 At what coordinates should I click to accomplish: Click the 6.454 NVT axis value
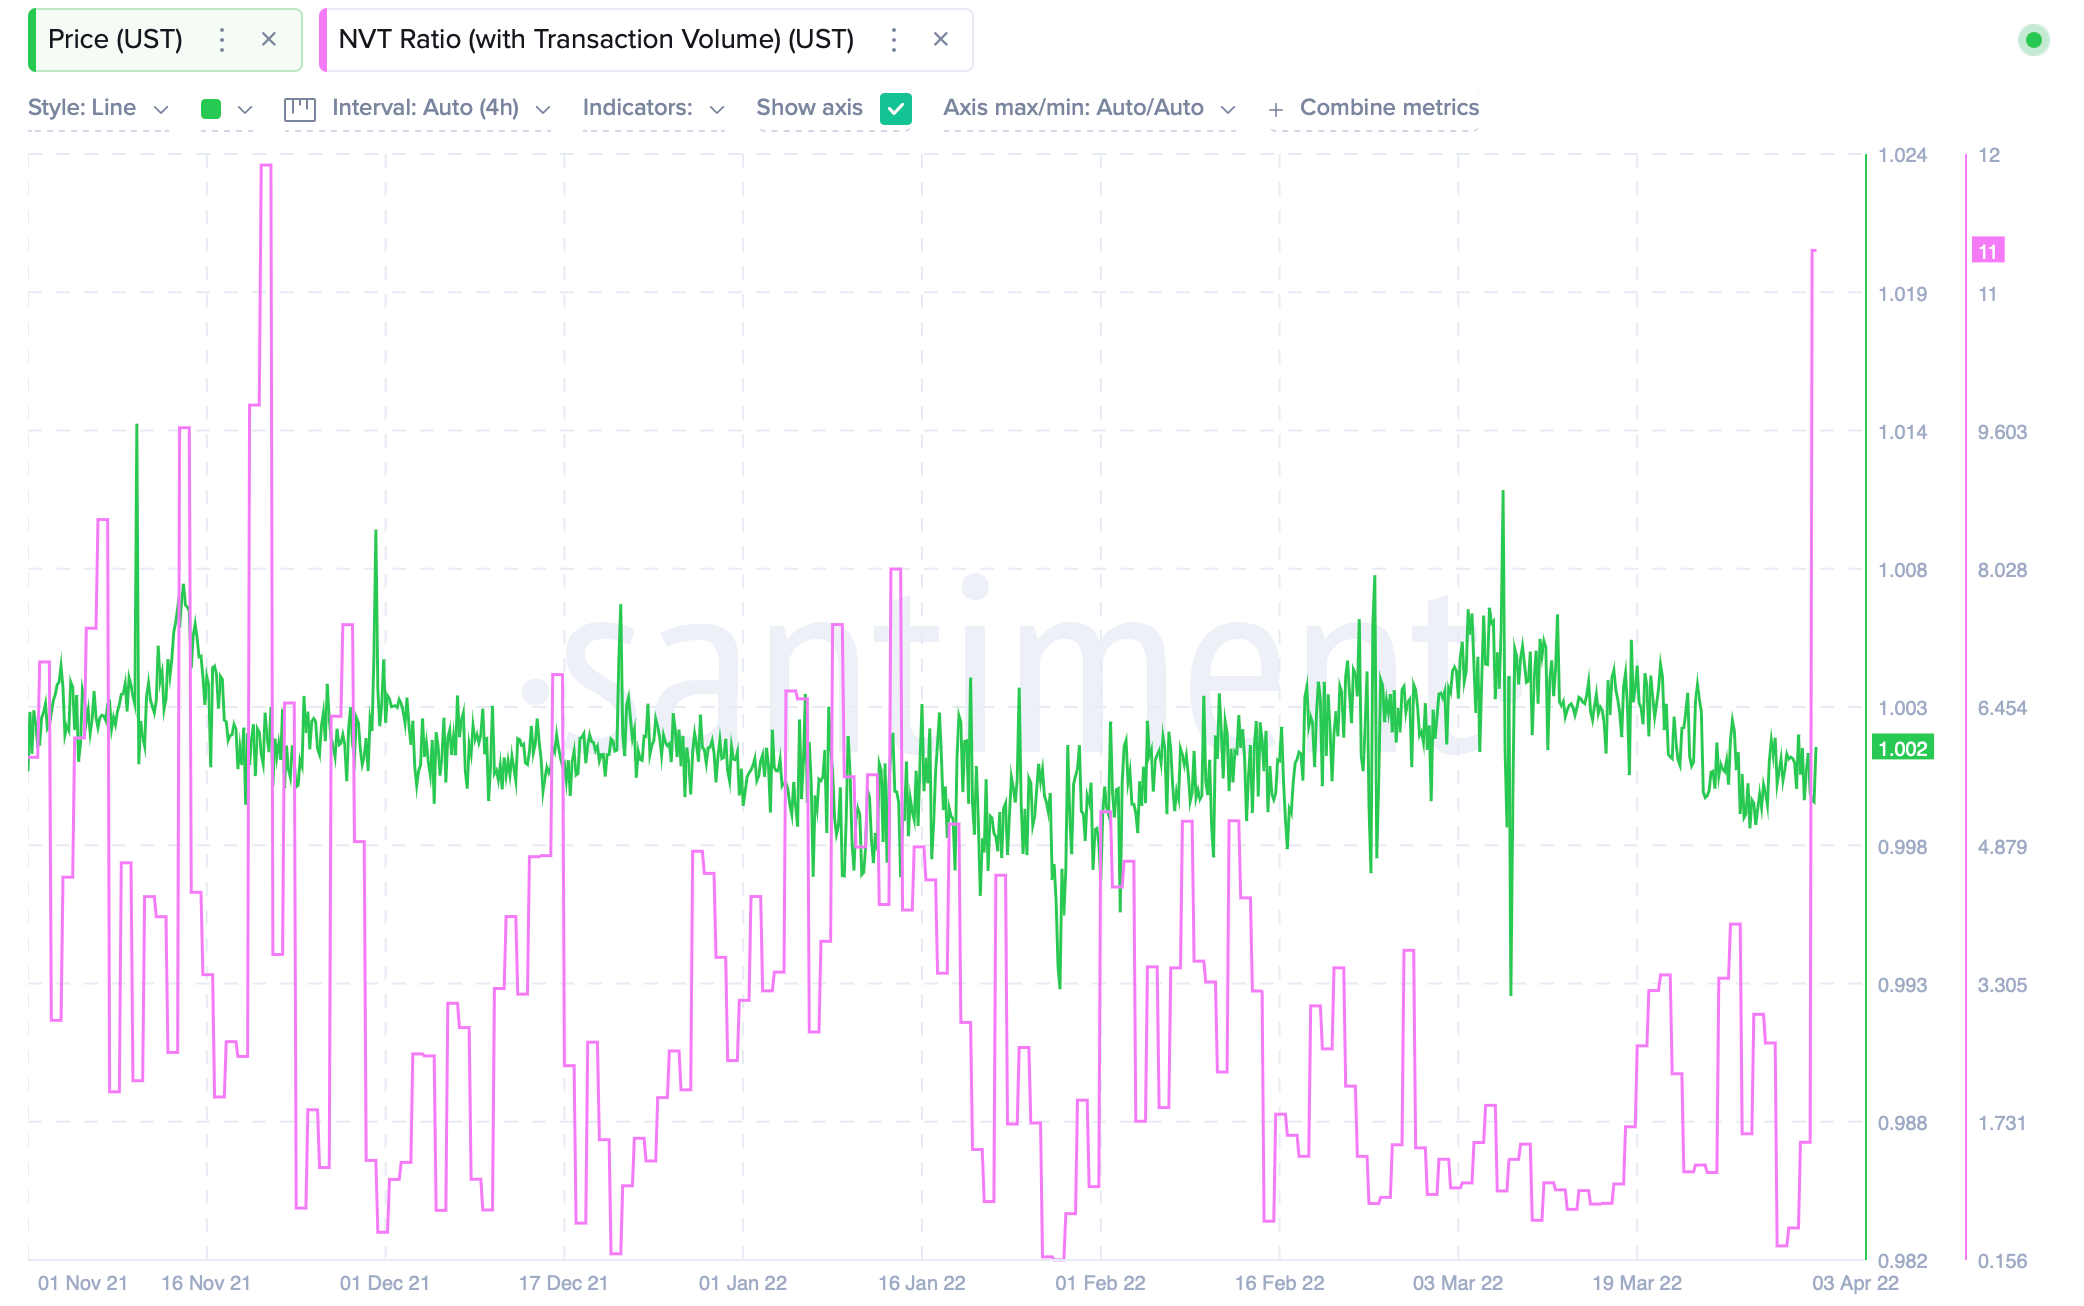(2002, 708)
